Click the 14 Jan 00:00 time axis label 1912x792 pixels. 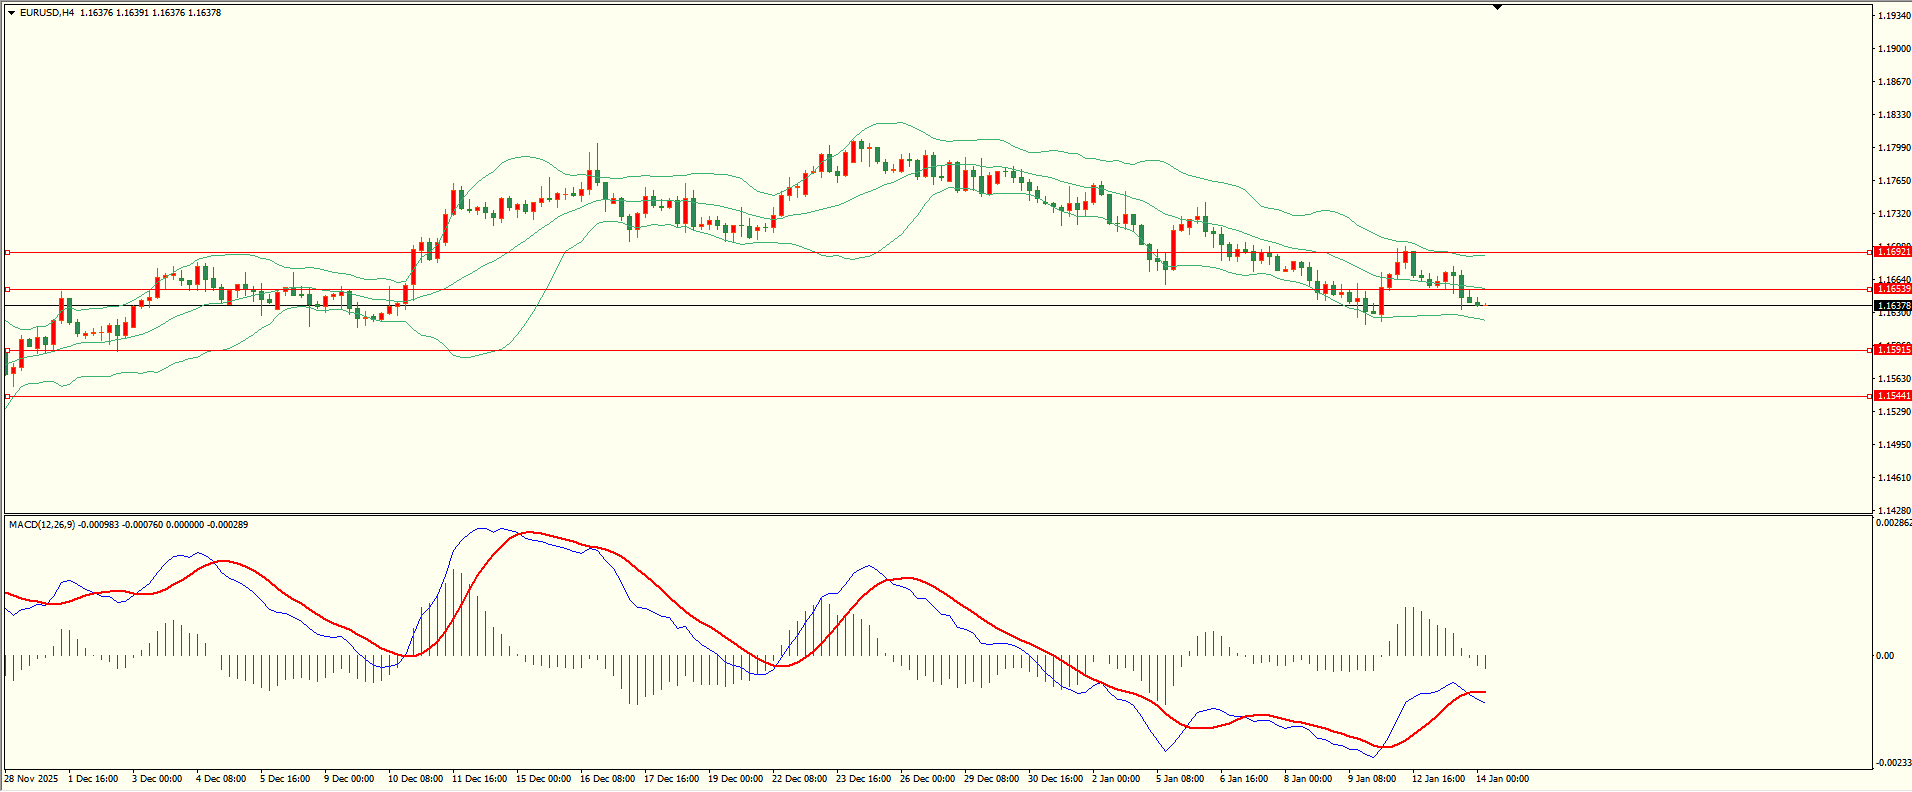(1502, 778)
